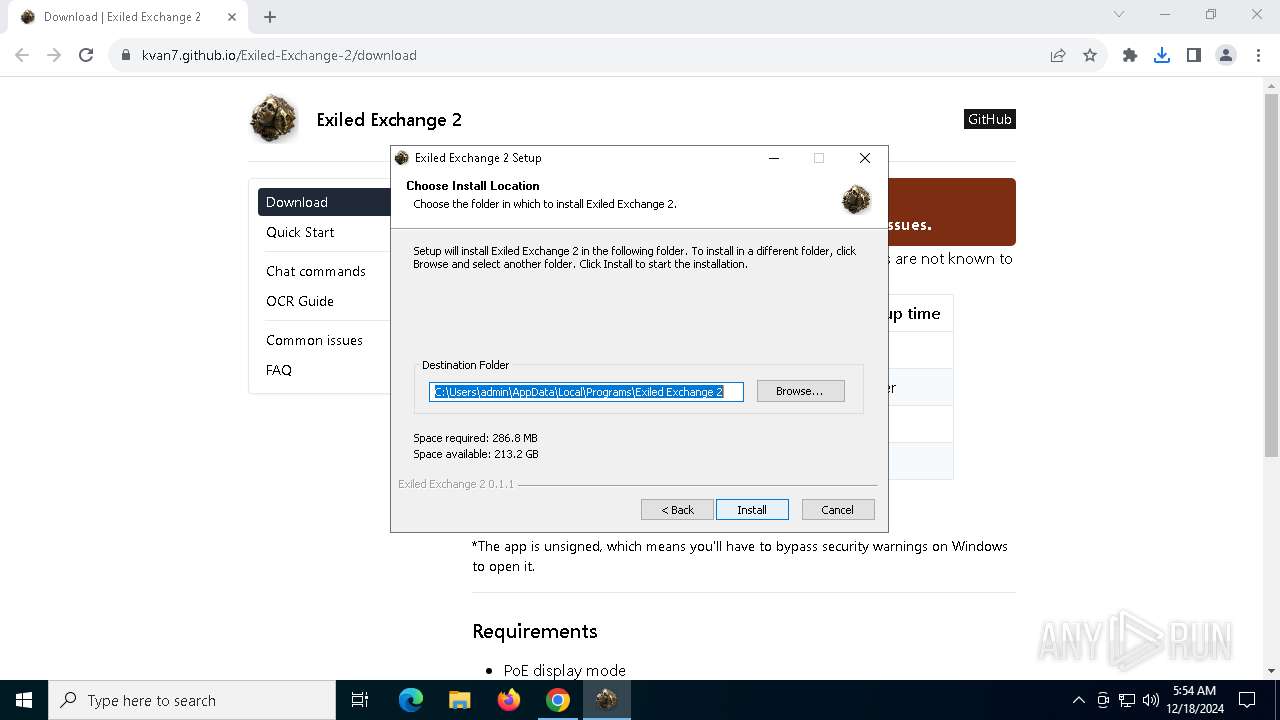Launch Firefox from taskbar
The height and width of the screenshot is (720, 1280).
pyautogui.click(x=509, y=700)
